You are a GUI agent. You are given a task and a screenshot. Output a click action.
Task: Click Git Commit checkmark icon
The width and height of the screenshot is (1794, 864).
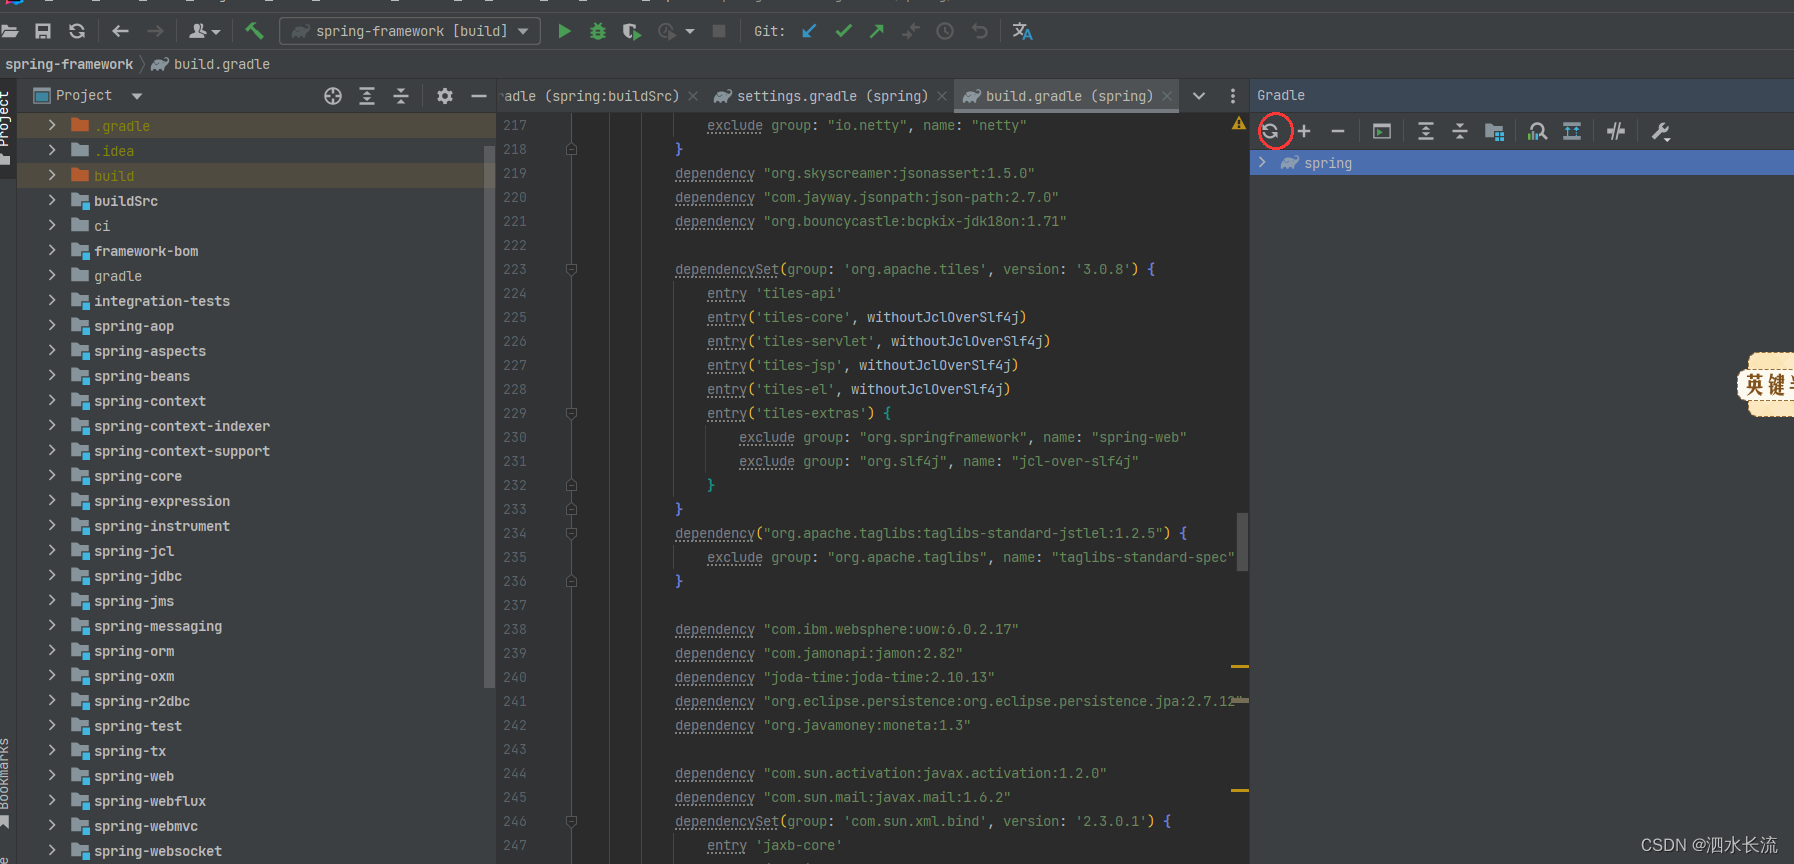coord(843,31)
